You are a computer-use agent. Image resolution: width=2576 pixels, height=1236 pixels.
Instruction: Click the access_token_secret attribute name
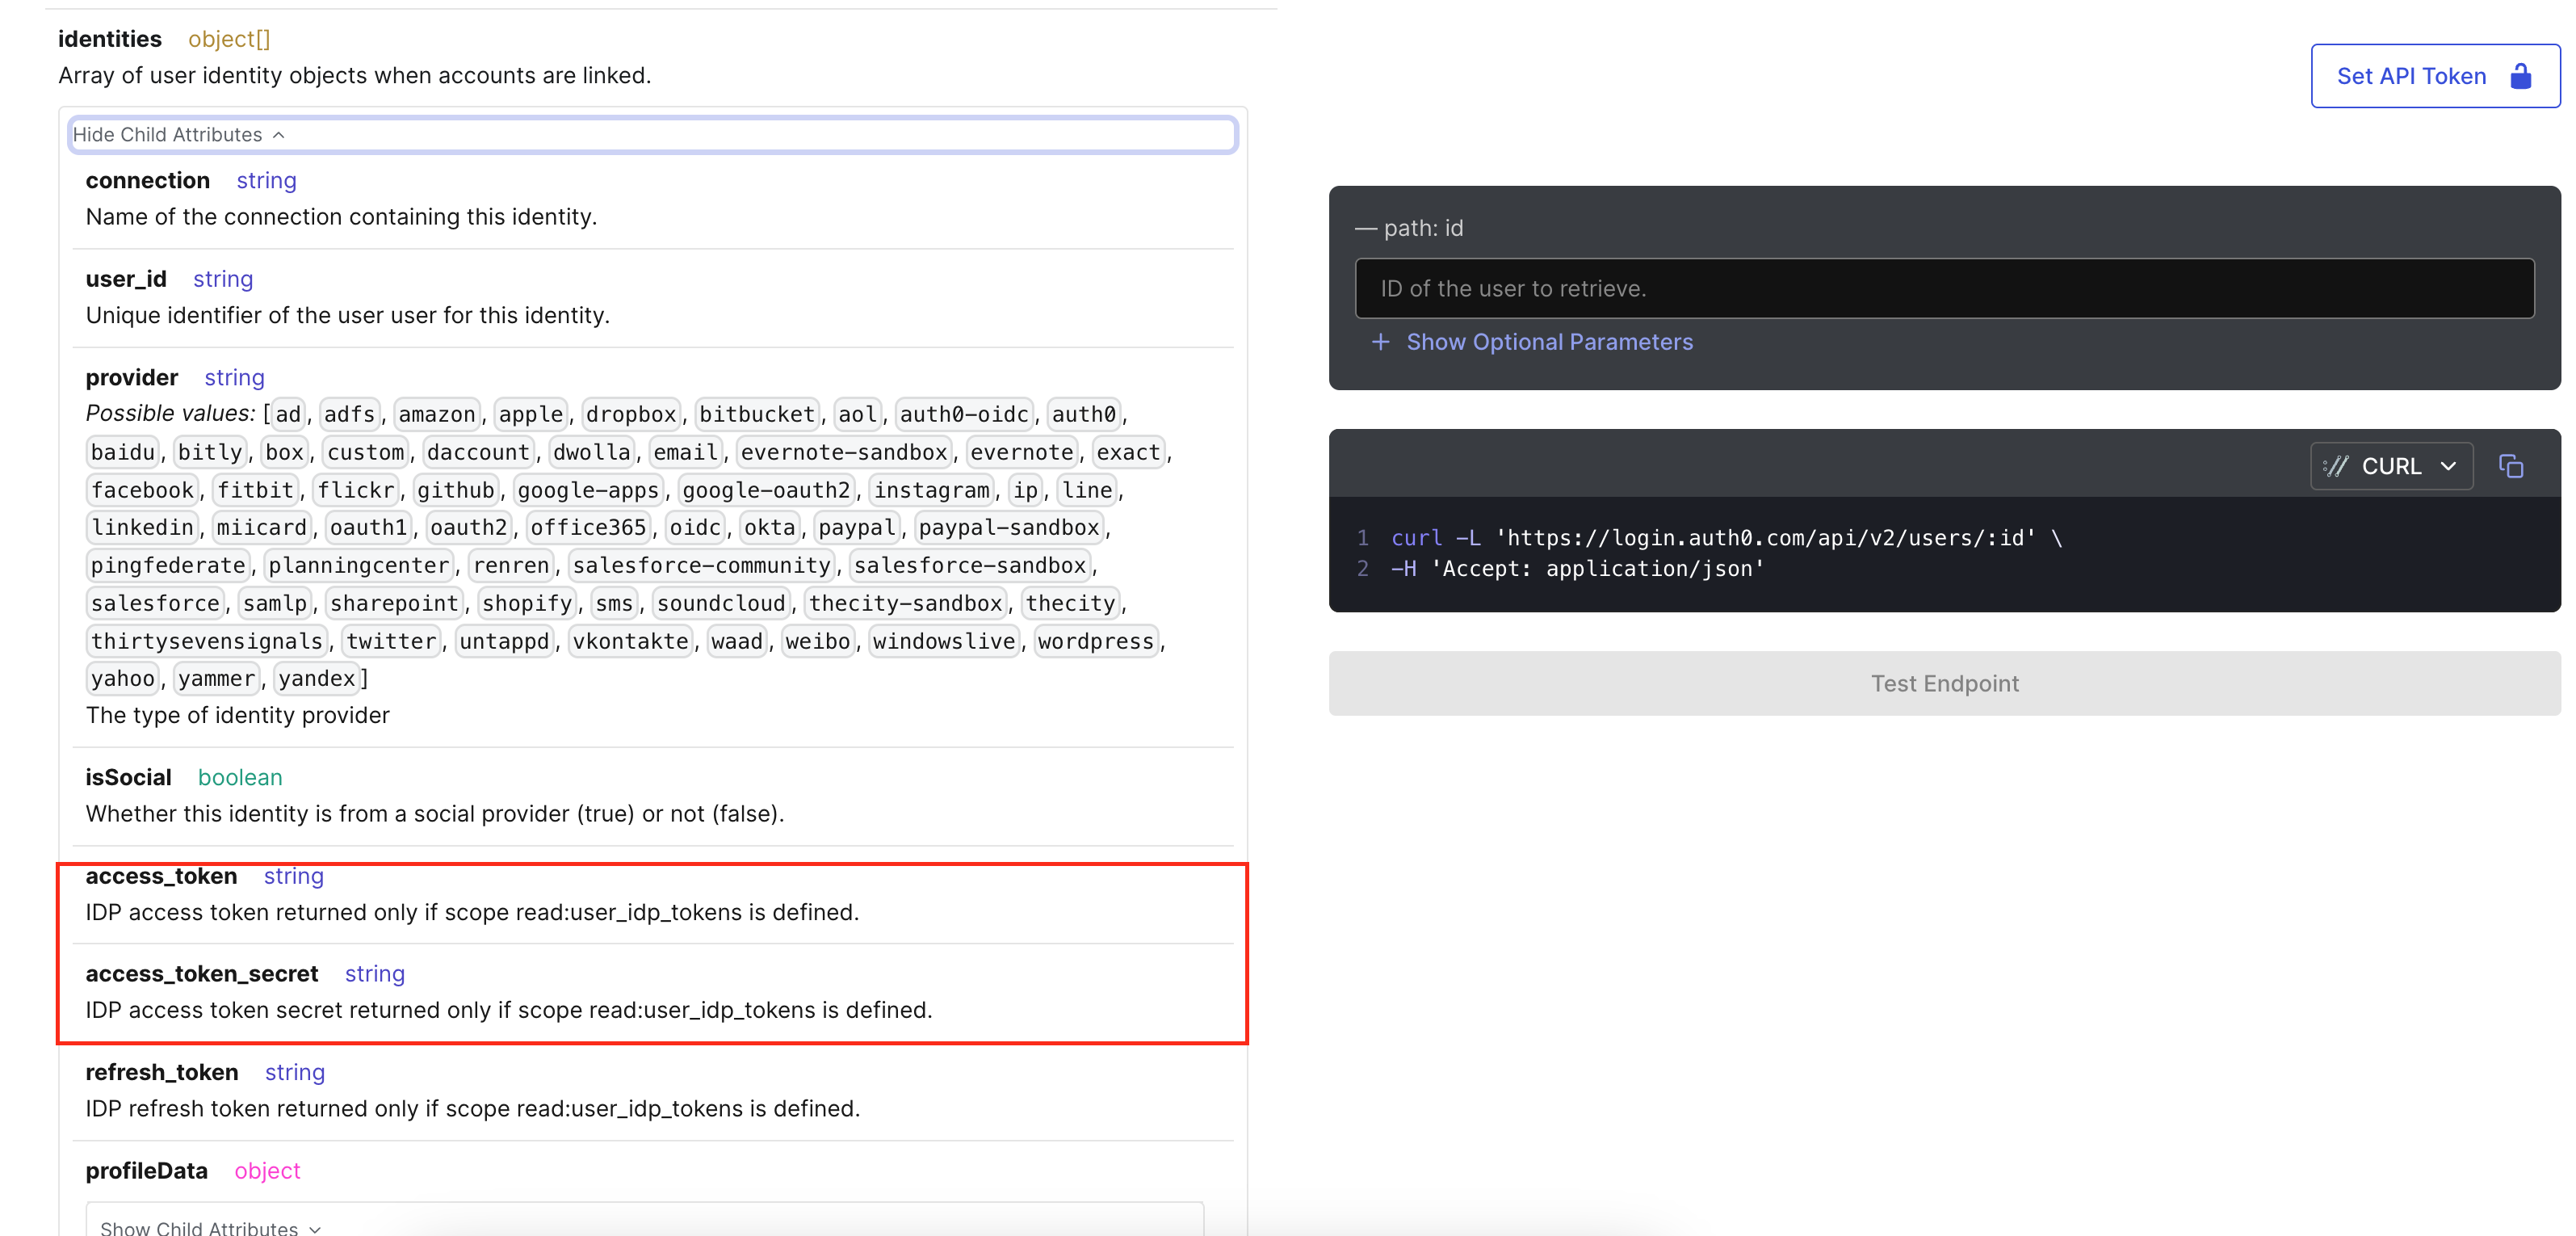[201, 974]
